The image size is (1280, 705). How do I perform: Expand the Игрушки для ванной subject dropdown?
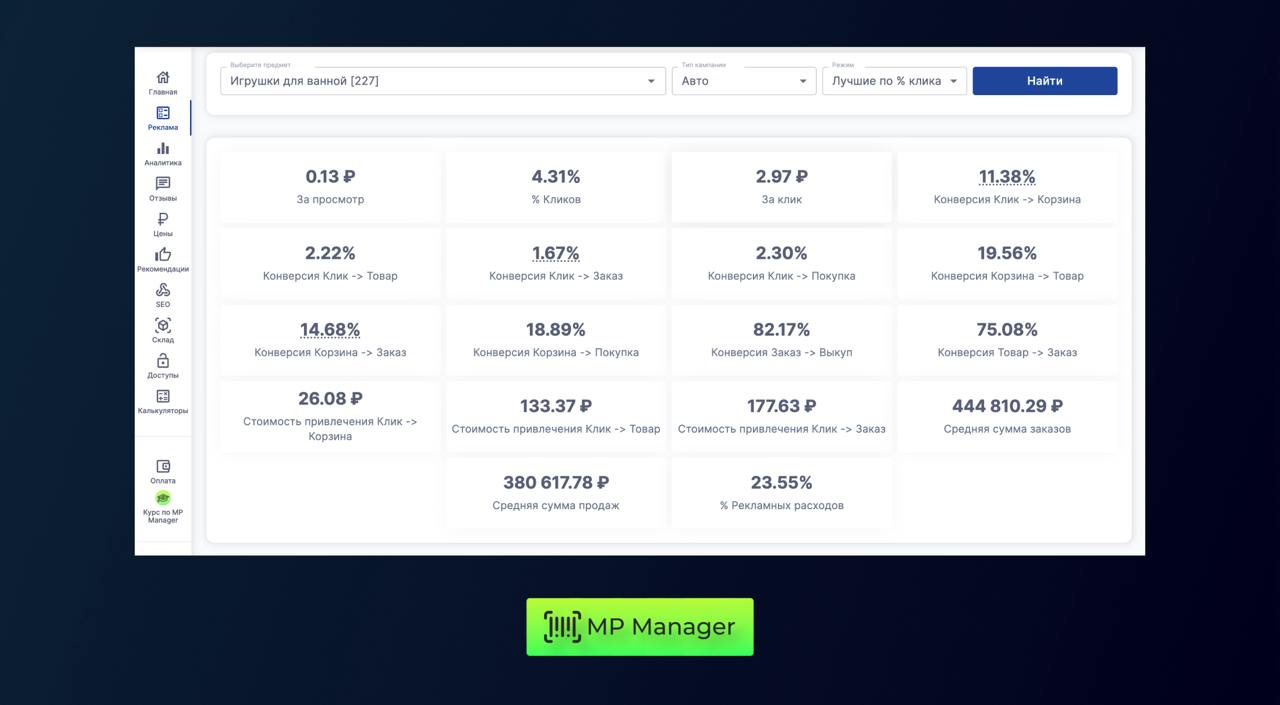[650, 81]
